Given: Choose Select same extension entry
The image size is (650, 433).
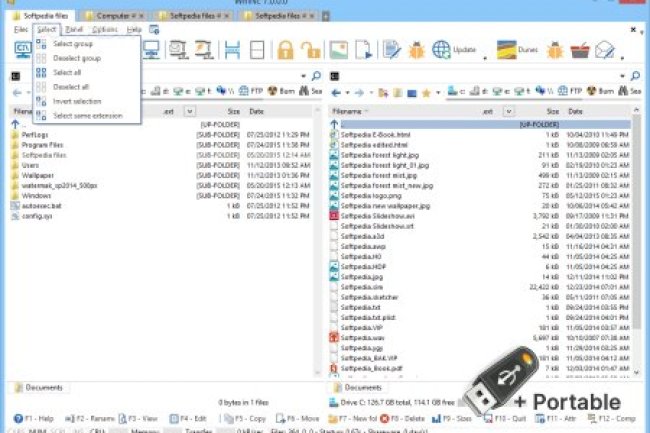Looking at the screenshot, I should tap(86, 116).
